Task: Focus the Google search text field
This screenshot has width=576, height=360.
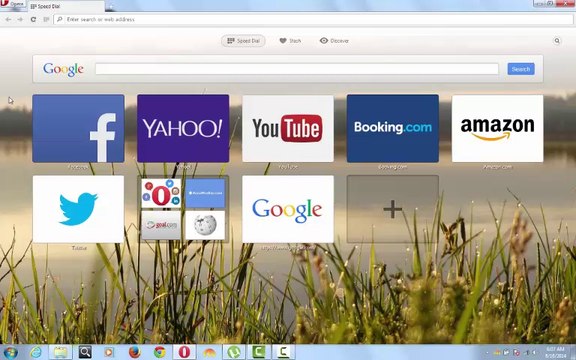Action: pyautogui.click(x=297, y=69)
